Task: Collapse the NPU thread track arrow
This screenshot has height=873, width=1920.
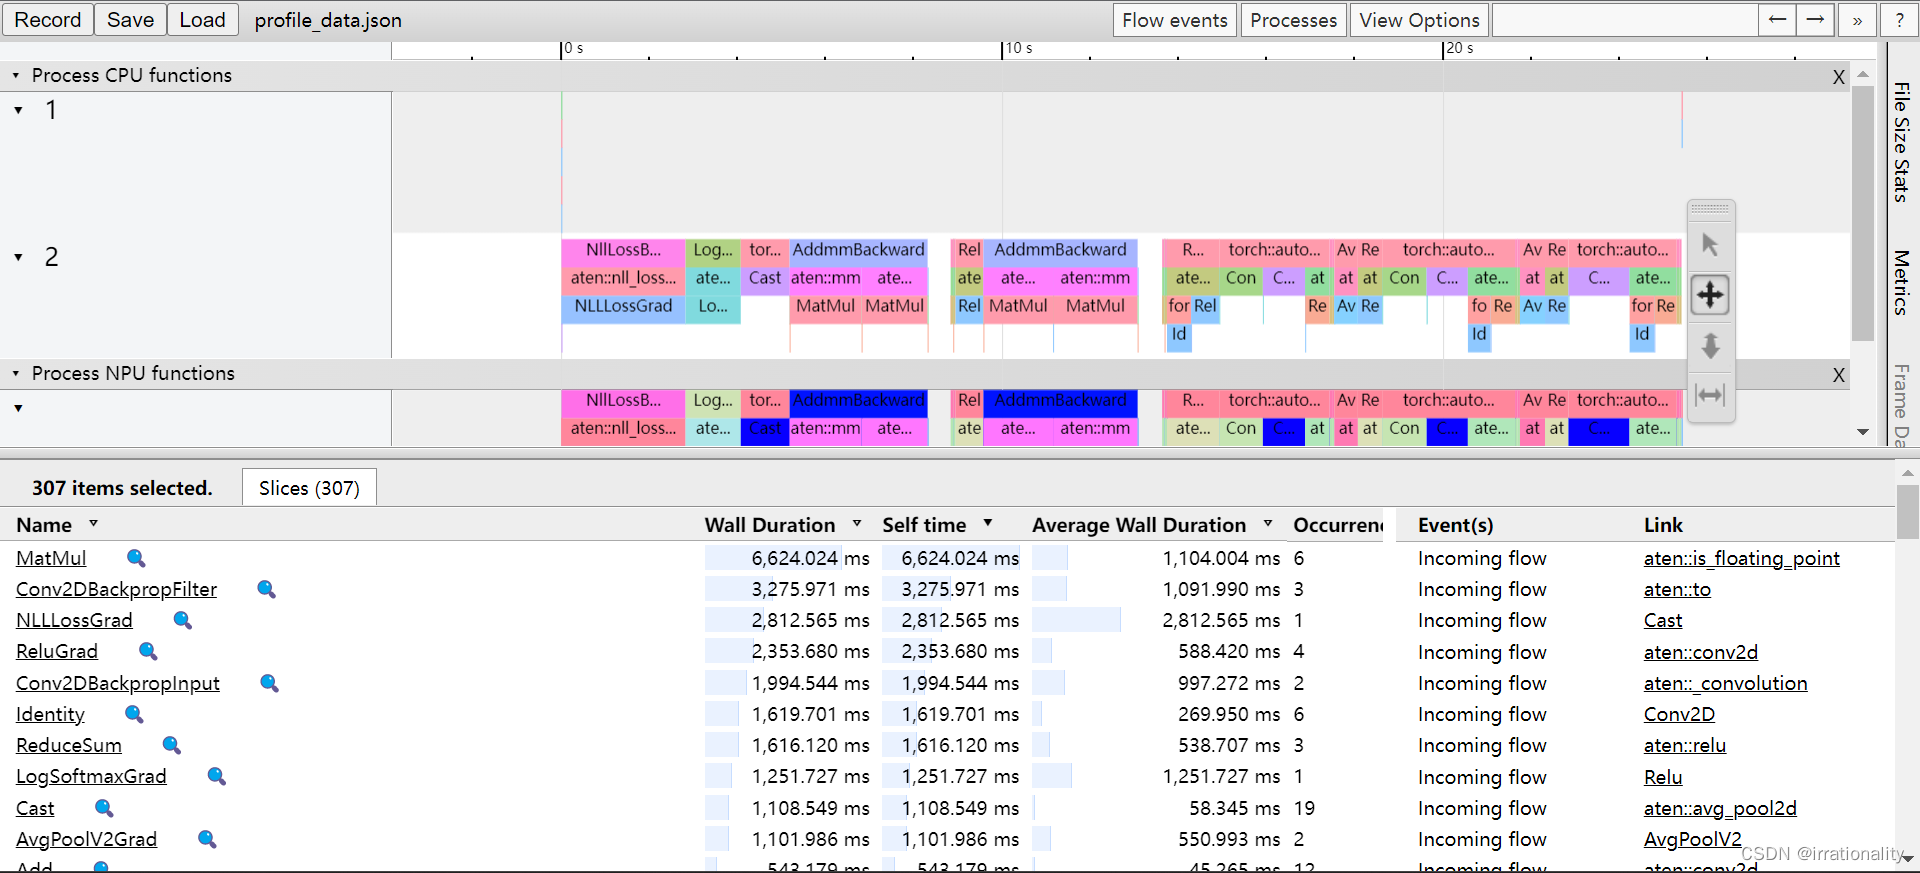Action: (x=18, y=408)
